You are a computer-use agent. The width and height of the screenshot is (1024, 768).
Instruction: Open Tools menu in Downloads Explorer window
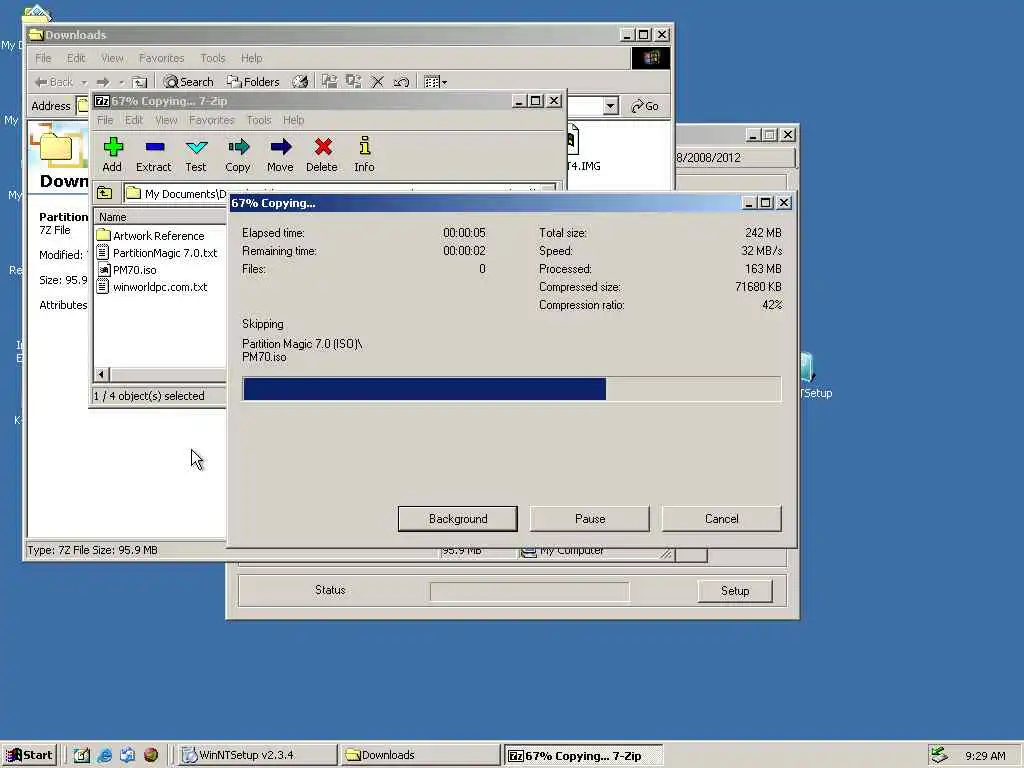coord(212,58)
